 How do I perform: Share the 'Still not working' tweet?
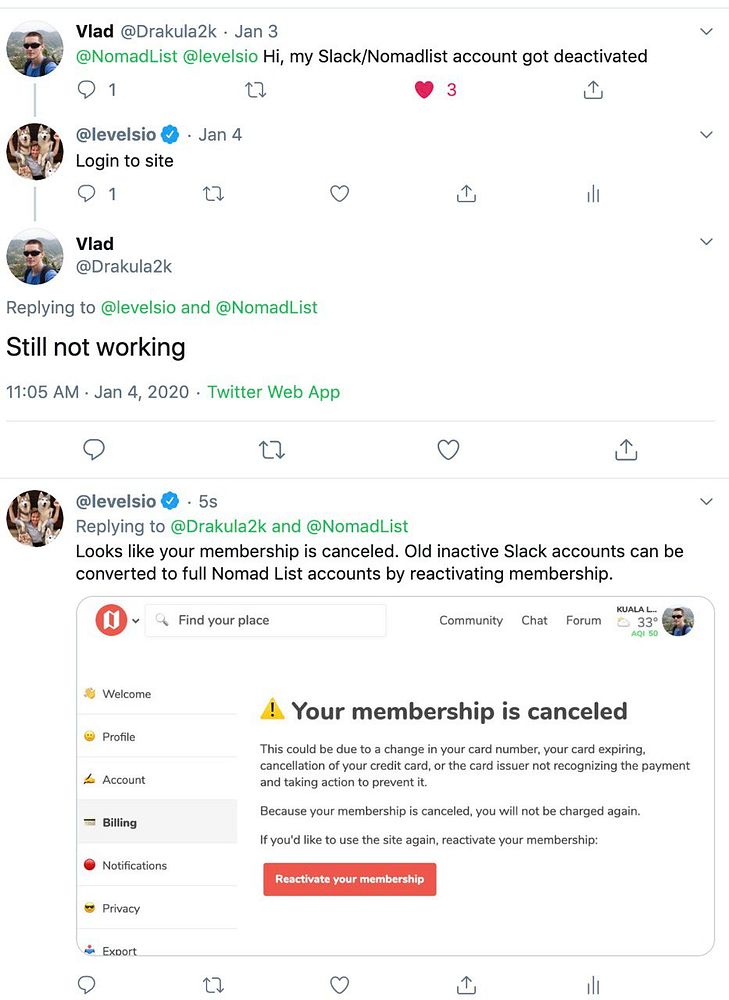(626, 450)
